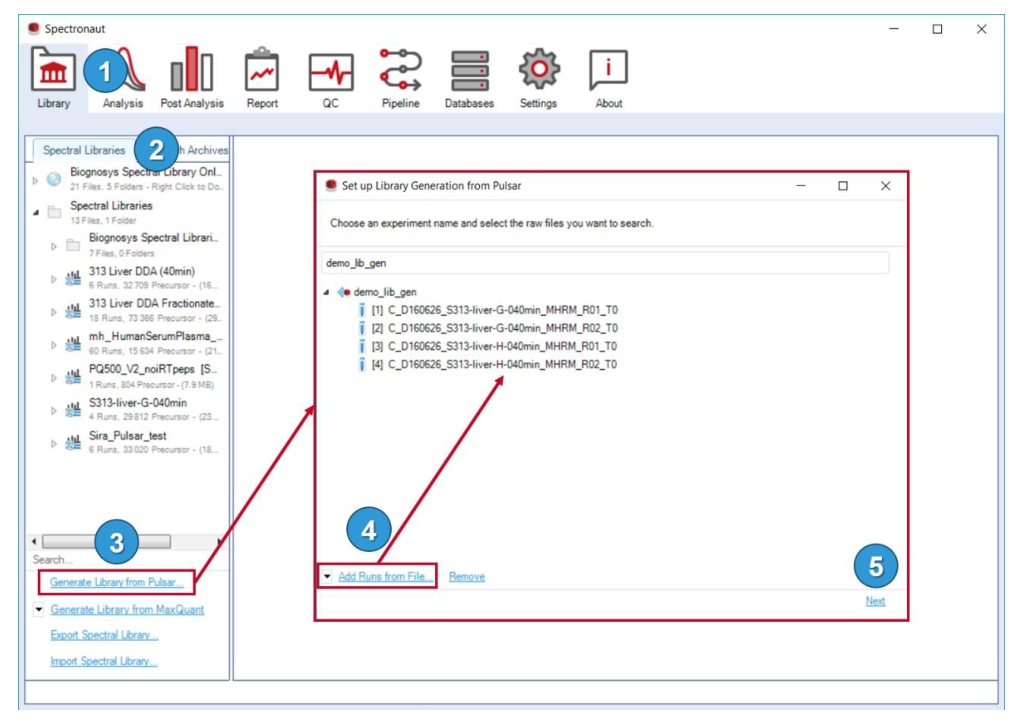Click the mh_HumanSerumPlasma library icon
Viewport: 1023px width, 724px height.
coord(73,344)
